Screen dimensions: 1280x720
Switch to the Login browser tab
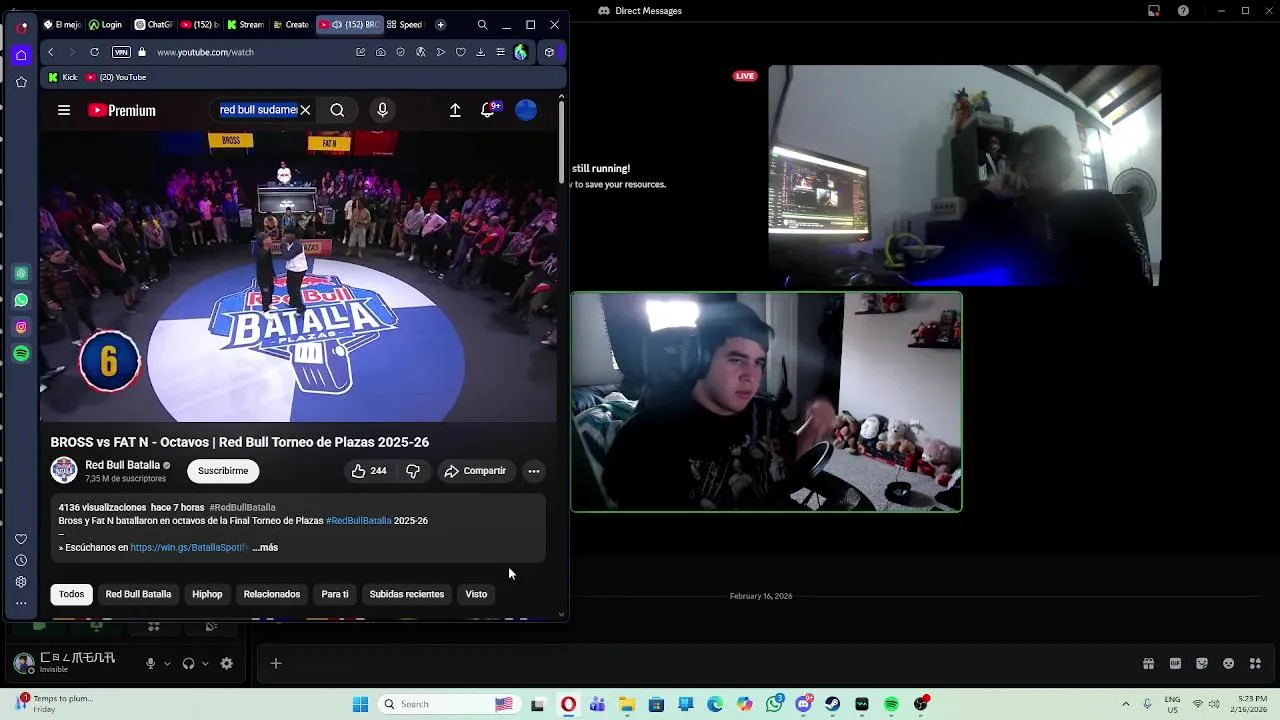[x=105, y=24]
